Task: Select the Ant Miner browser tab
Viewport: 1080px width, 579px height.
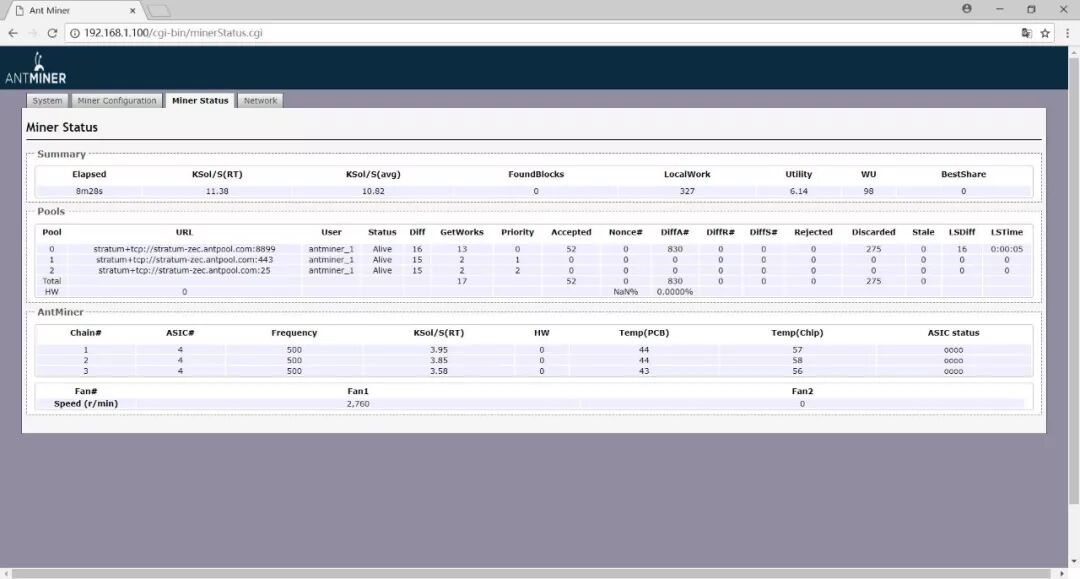Action: click(72, 10)
